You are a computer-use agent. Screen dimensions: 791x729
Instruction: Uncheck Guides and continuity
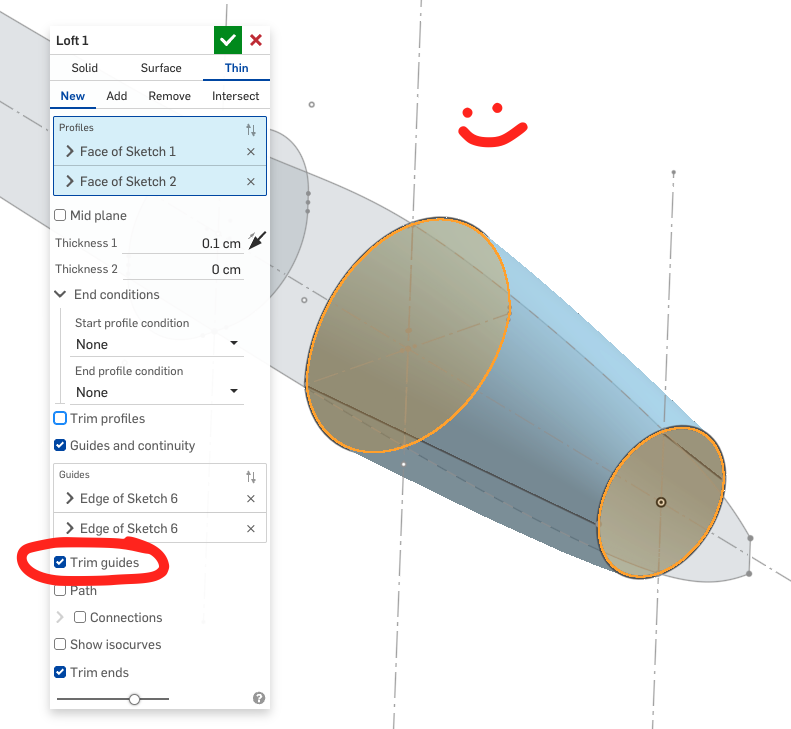coord(60,445)
